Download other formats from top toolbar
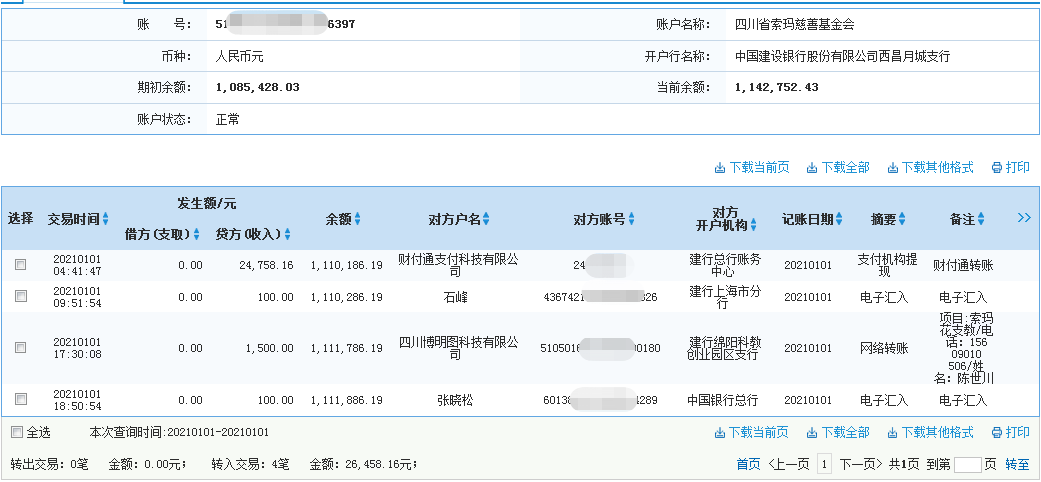 [930, 167]
